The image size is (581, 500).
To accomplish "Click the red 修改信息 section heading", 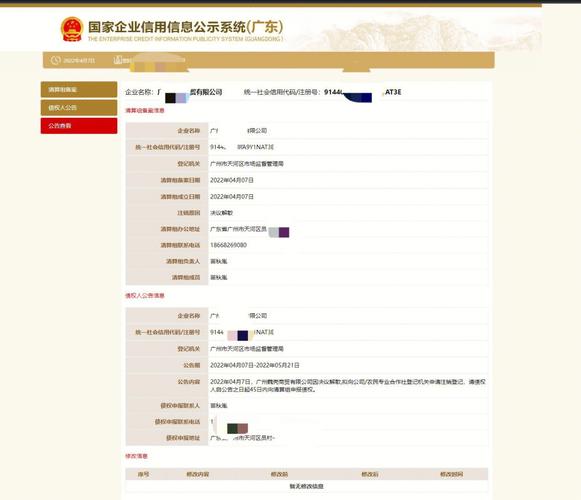I will (x=136, y=456).
